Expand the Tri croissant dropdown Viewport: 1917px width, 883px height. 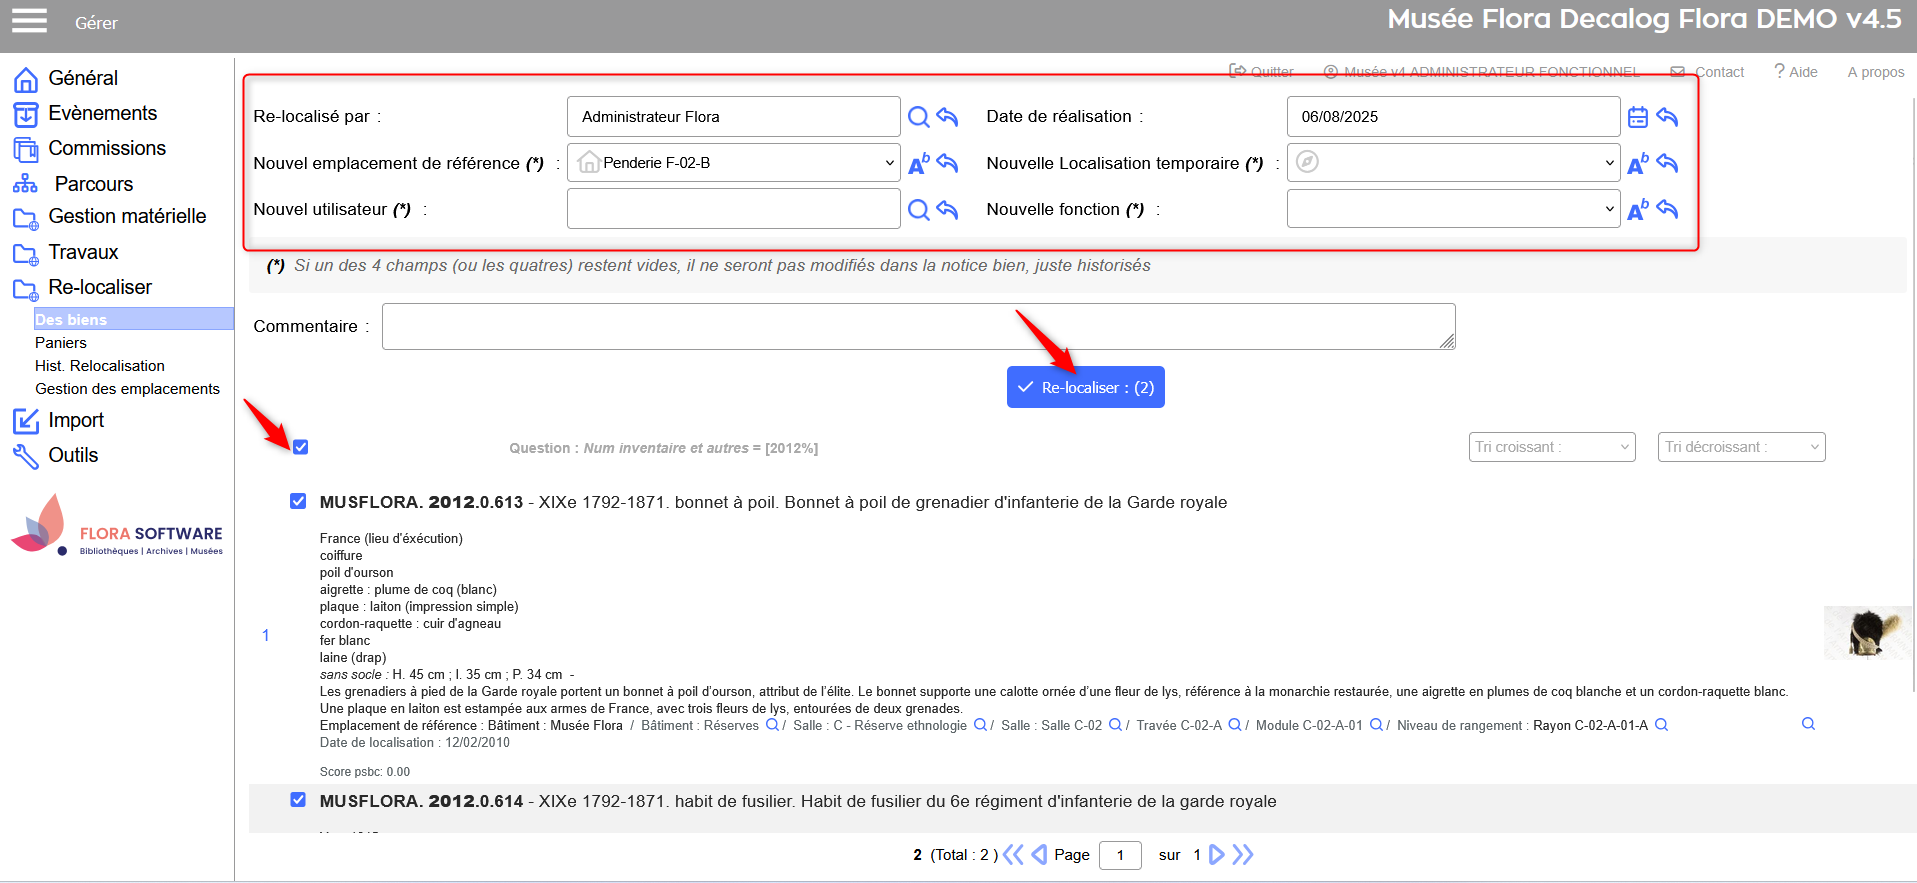click(x=1551, y=447)
